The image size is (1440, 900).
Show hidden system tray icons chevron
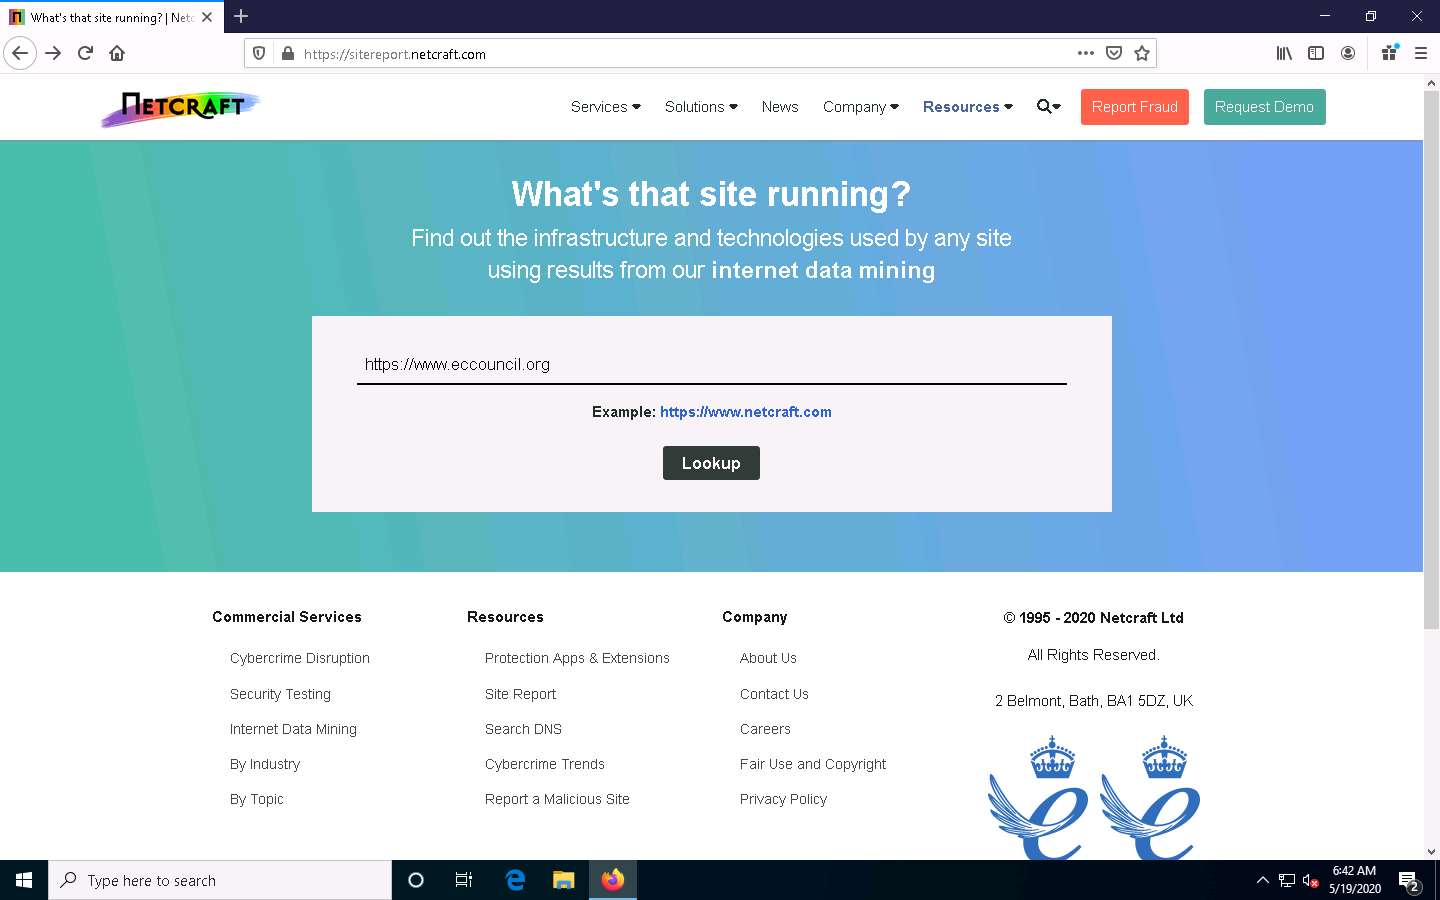click(1262, 880)
